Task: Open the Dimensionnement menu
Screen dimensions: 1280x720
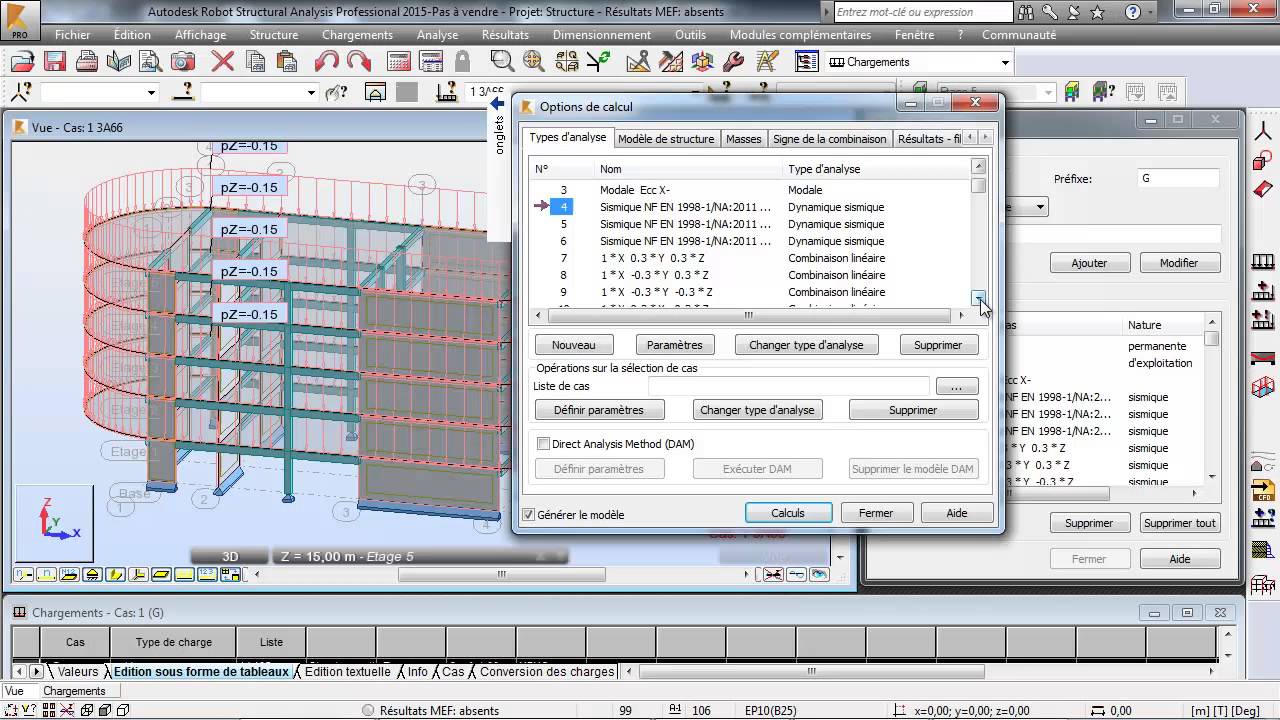Action: [x=601, y=34]
